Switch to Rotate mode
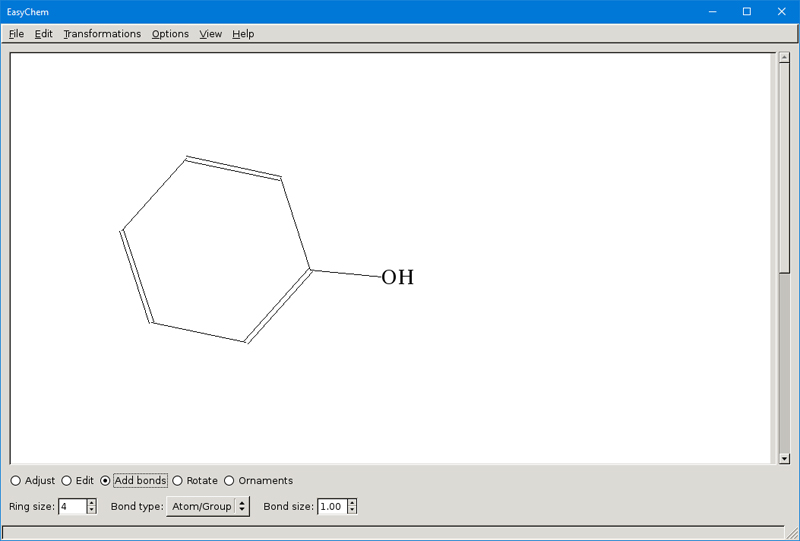Screen dimensions: 800x541 pos(178,481)
